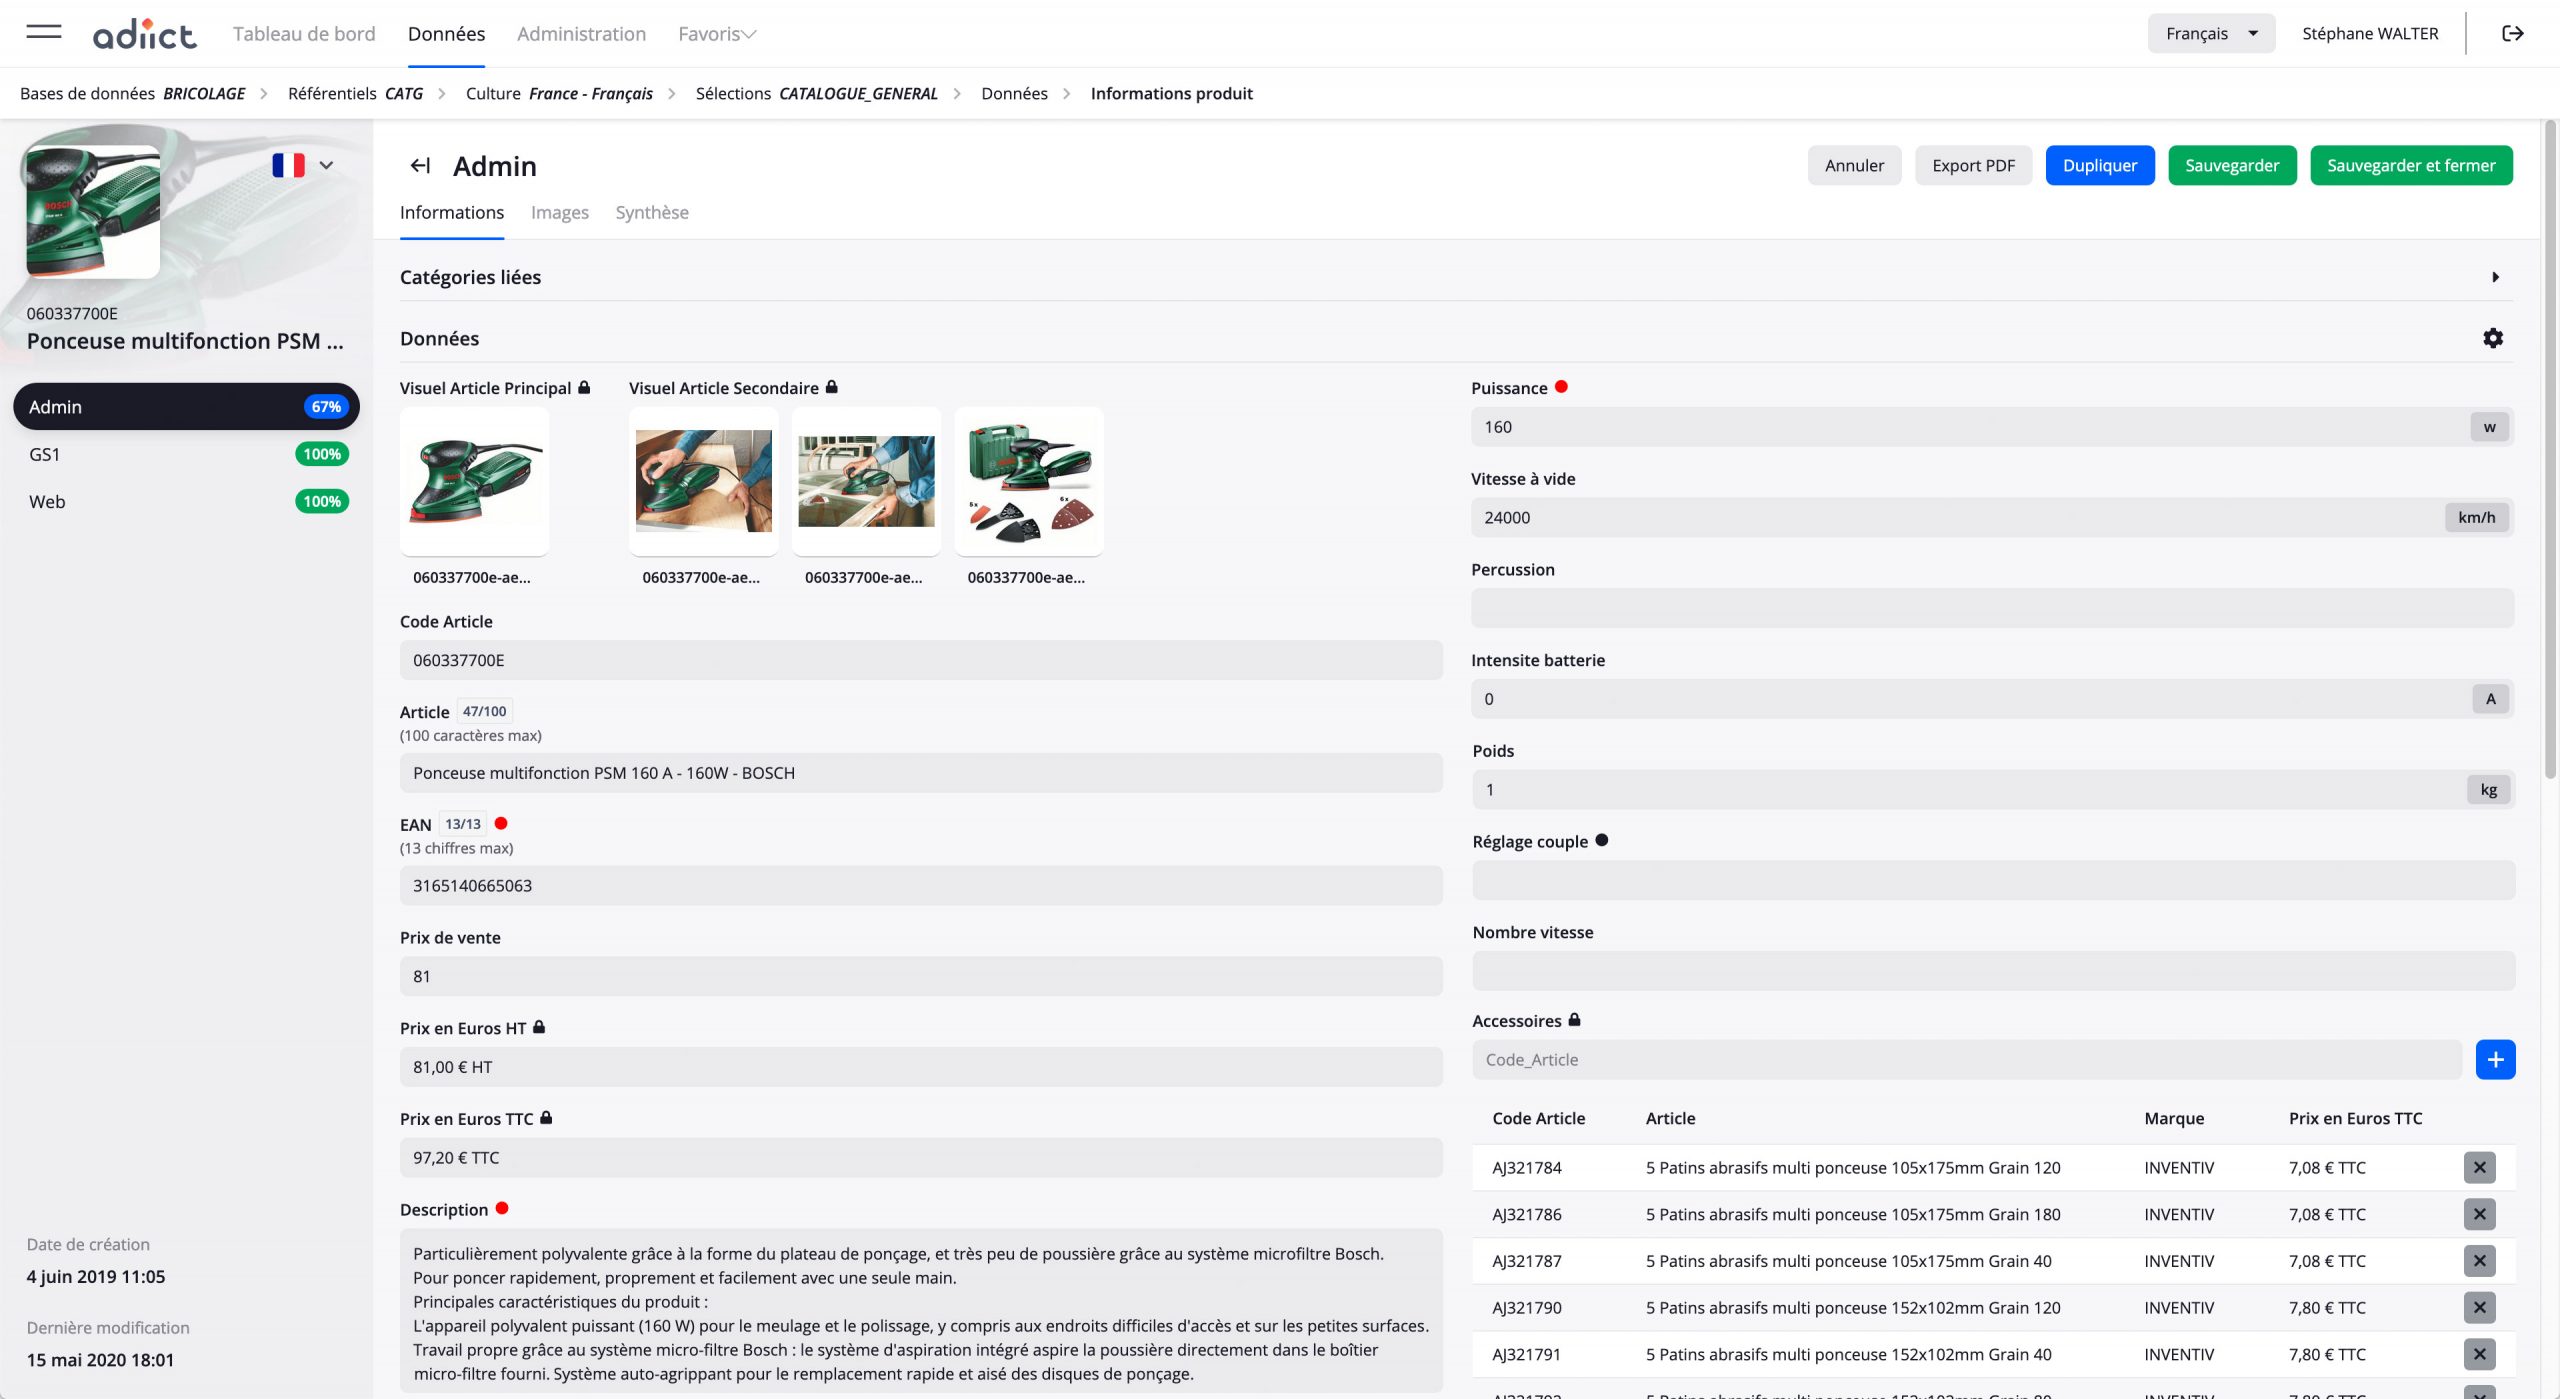Click Sélections CATALOGUE_GENERAL breadcrumb
2560x1399 pixels.
(816, 93)
